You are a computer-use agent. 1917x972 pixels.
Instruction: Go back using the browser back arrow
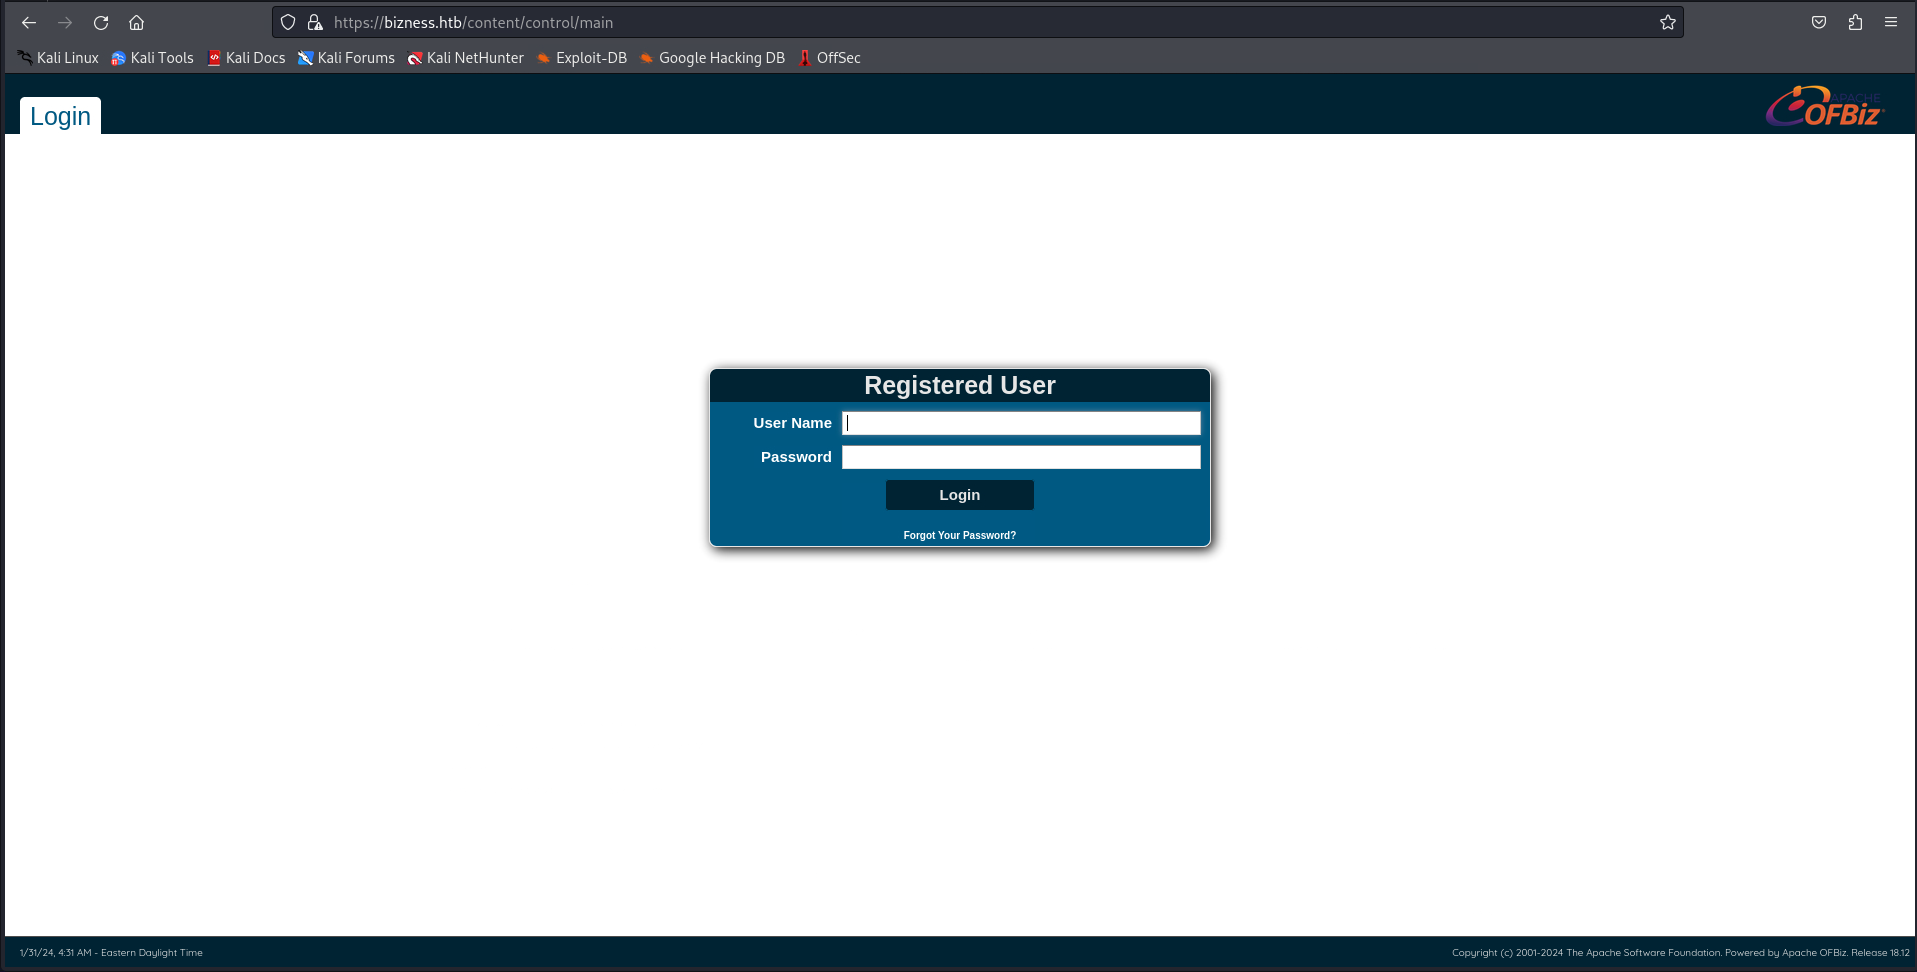[29, 22]
